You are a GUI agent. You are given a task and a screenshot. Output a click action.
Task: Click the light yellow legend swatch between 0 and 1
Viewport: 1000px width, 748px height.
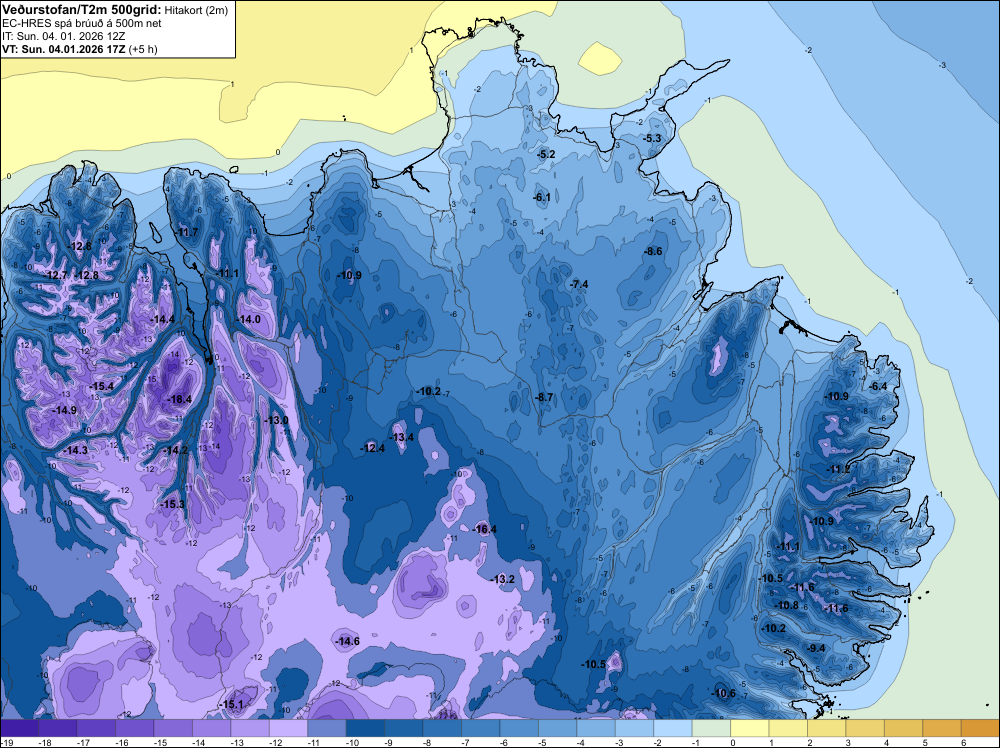click(749, 728)
